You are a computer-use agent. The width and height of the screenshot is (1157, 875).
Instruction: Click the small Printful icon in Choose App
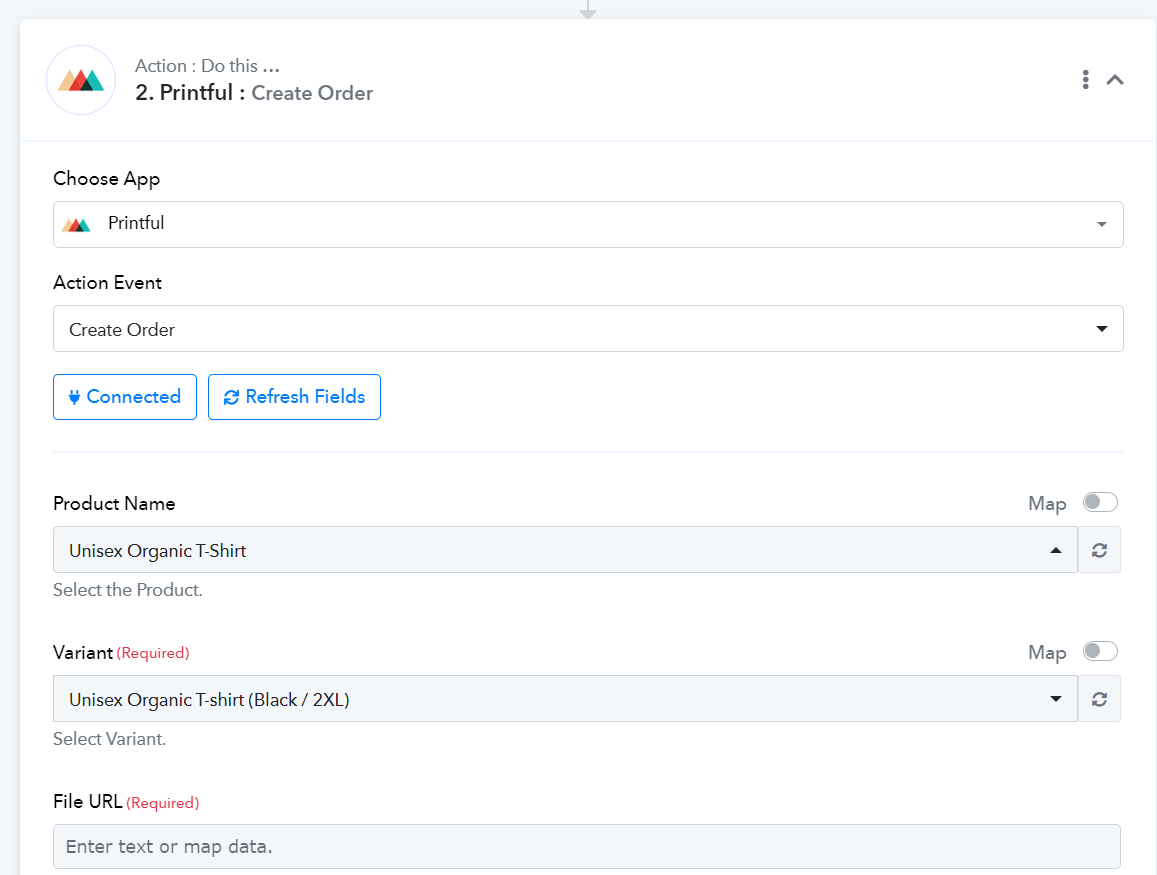pos(76,224)
